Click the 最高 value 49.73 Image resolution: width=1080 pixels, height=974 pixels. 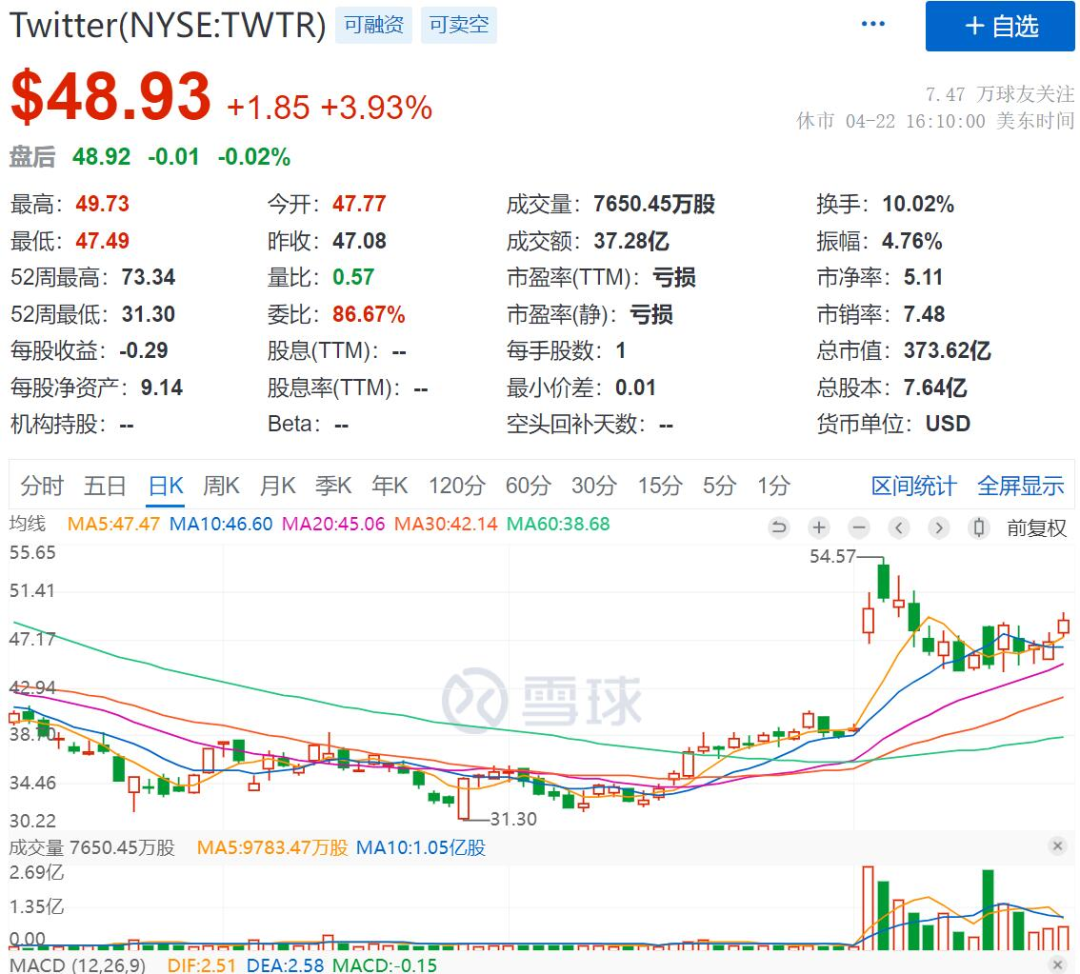103,204
